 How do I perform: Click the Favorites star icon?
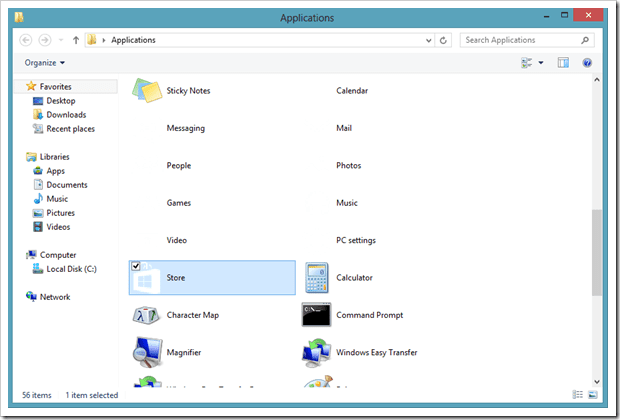click(31, 86)
